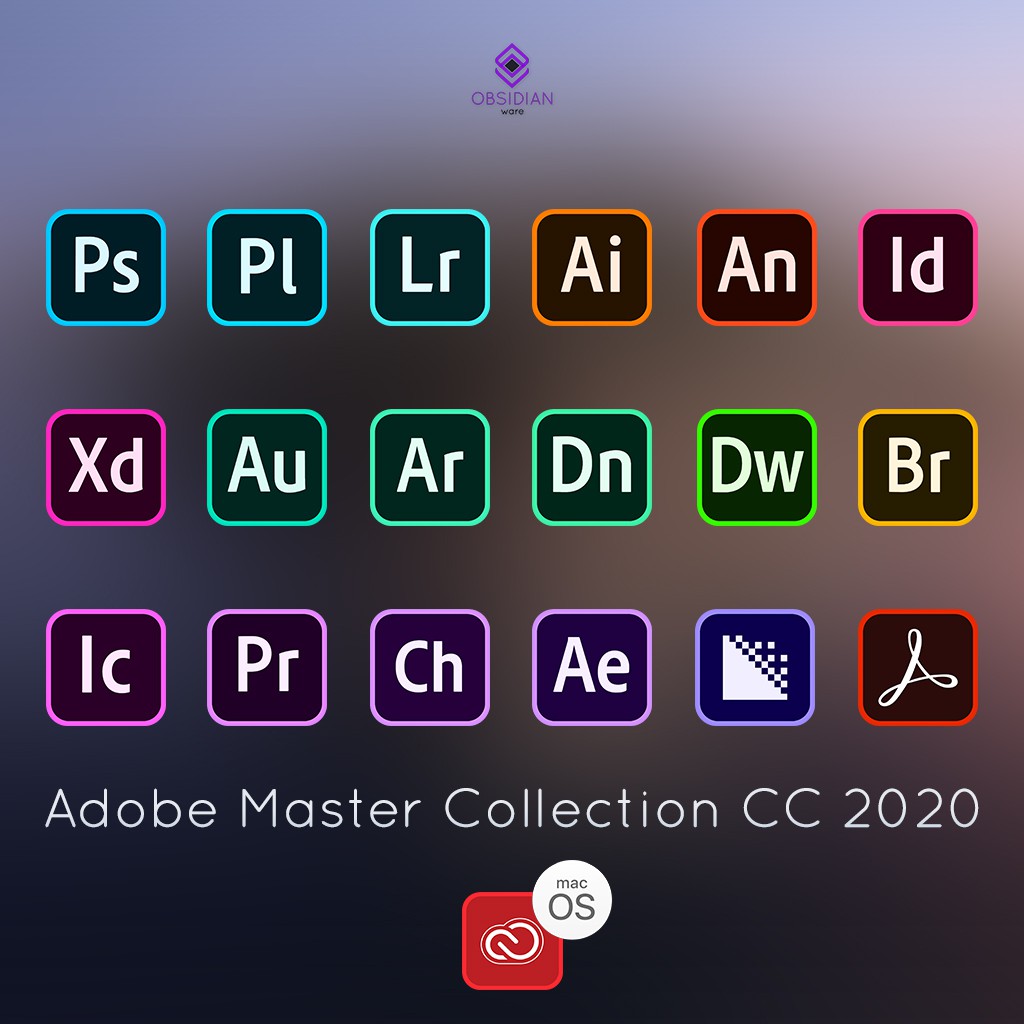Select the Bridge Br icon

click(x=918, y=467)
